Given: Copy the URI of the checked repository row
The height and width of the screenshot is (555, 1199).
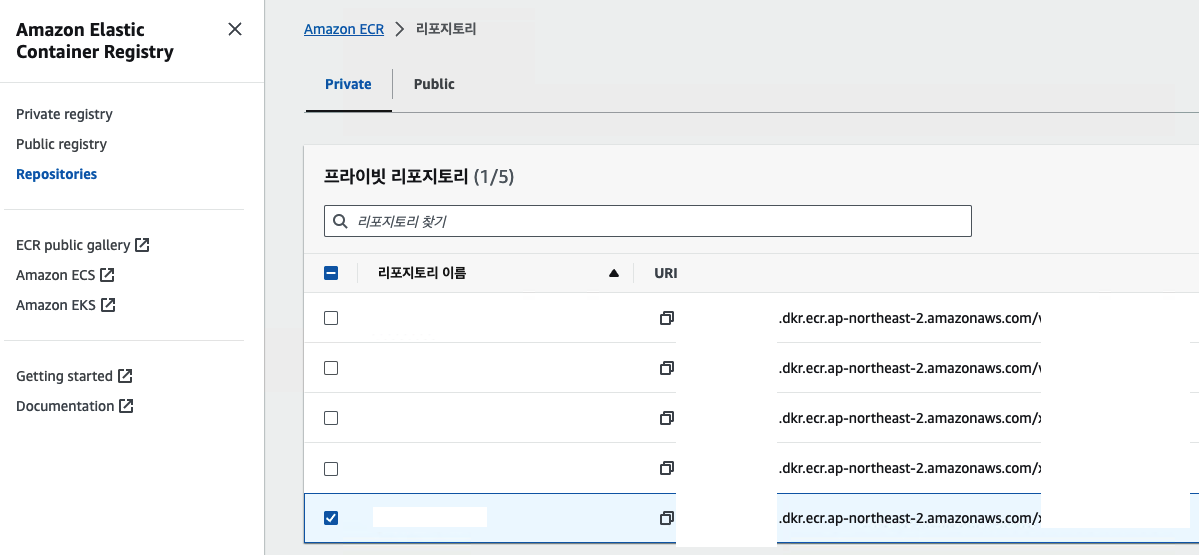Looking at the screenshot, I should (667, 518).
